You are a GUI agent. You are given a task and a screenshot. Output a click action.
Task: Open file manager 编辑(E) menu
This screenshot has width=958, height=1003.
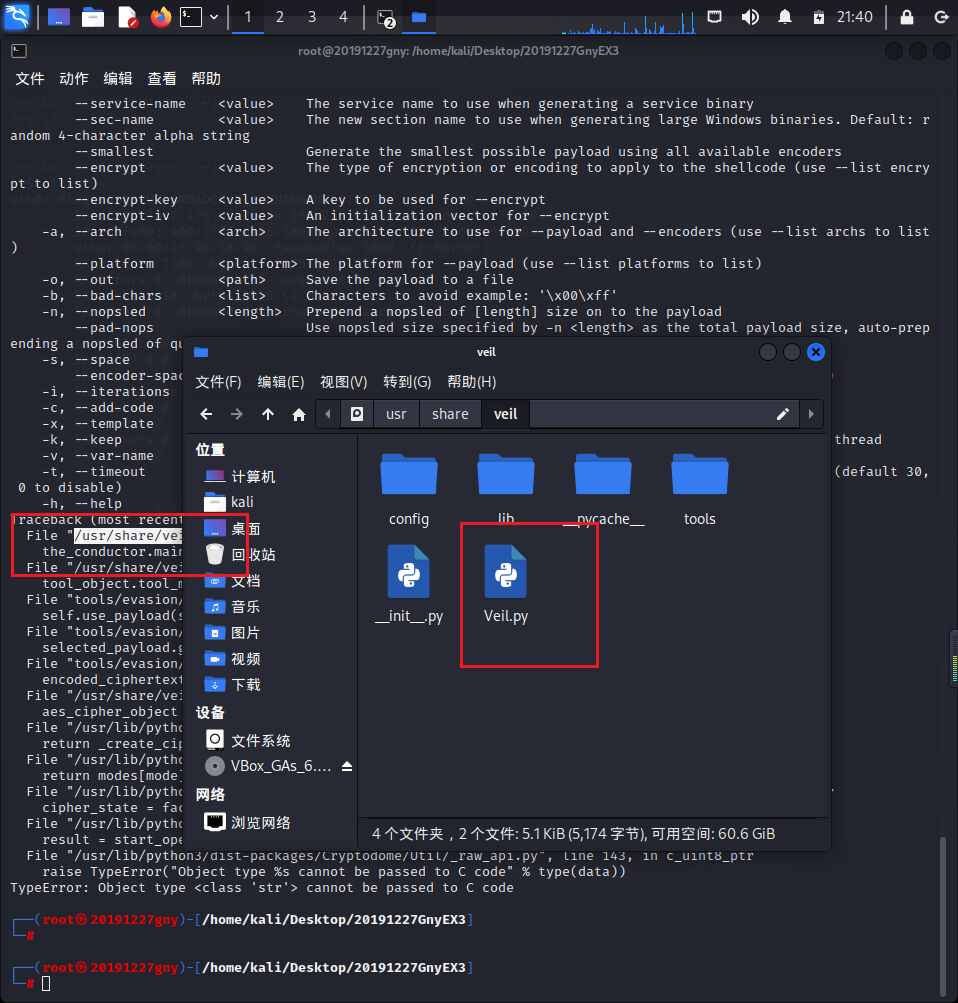(281, 382)
